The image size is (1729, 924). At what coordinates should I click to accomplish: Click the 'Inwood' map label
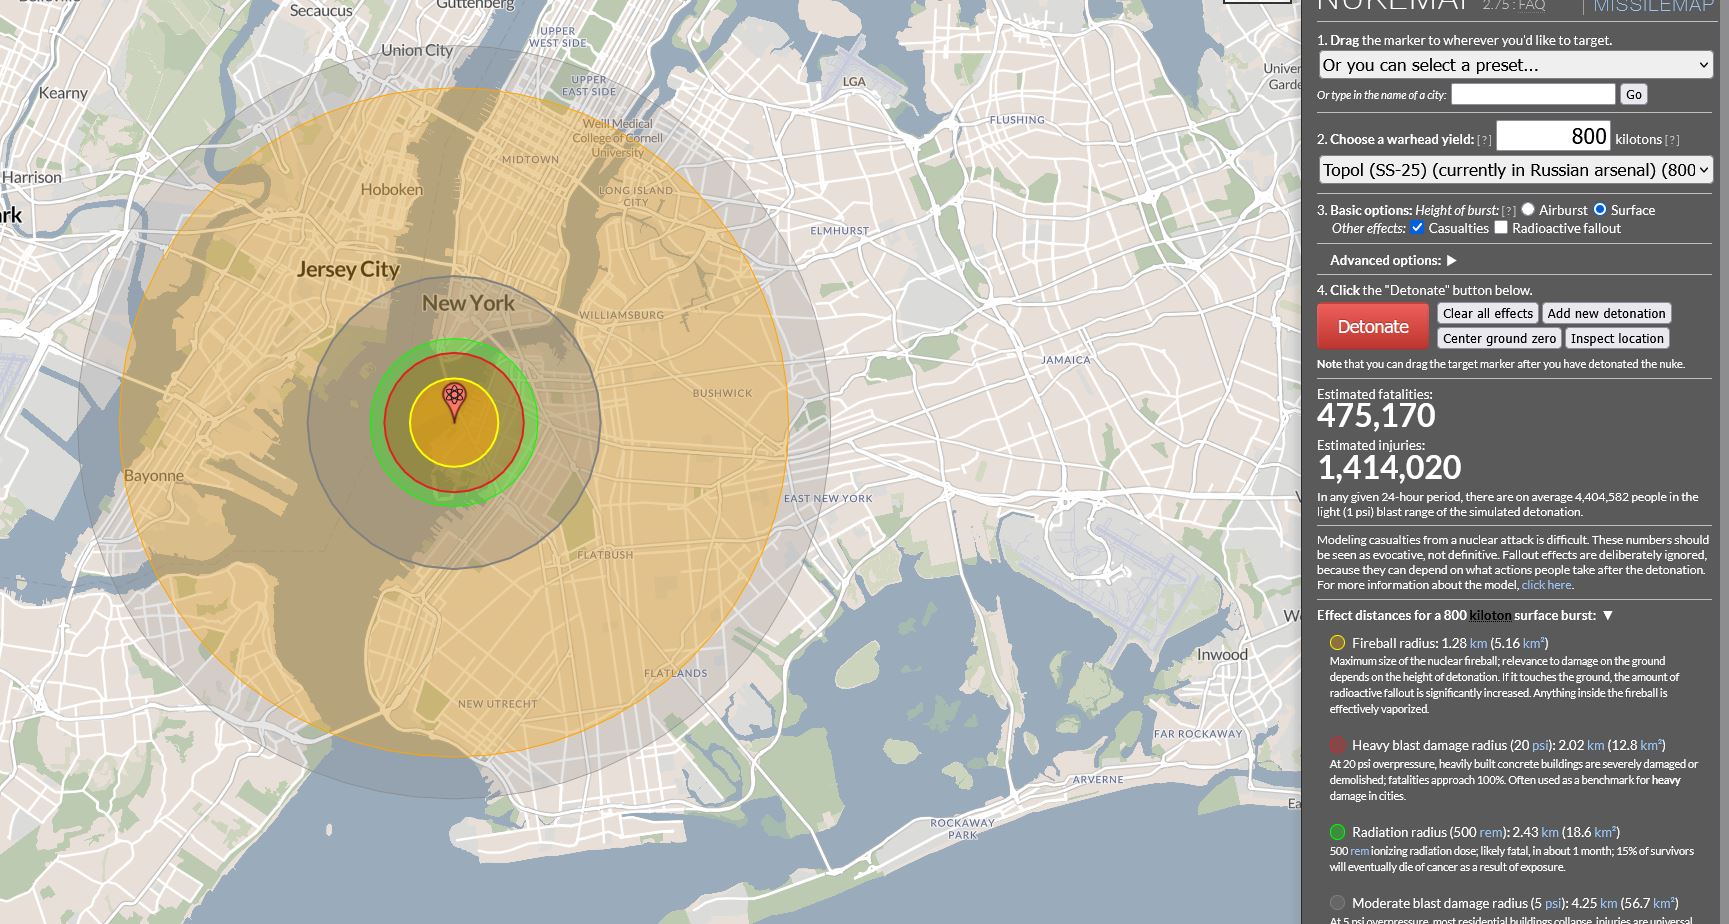1222,655
